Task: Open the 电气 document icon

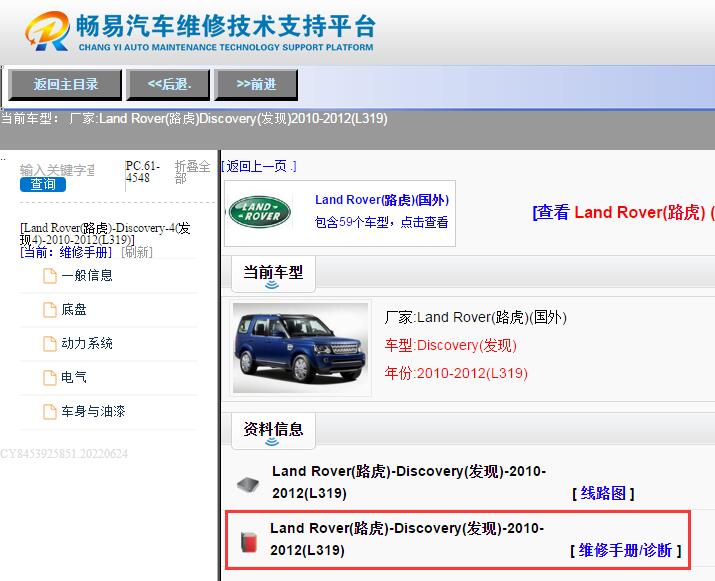Action: [x=50, y=378]
